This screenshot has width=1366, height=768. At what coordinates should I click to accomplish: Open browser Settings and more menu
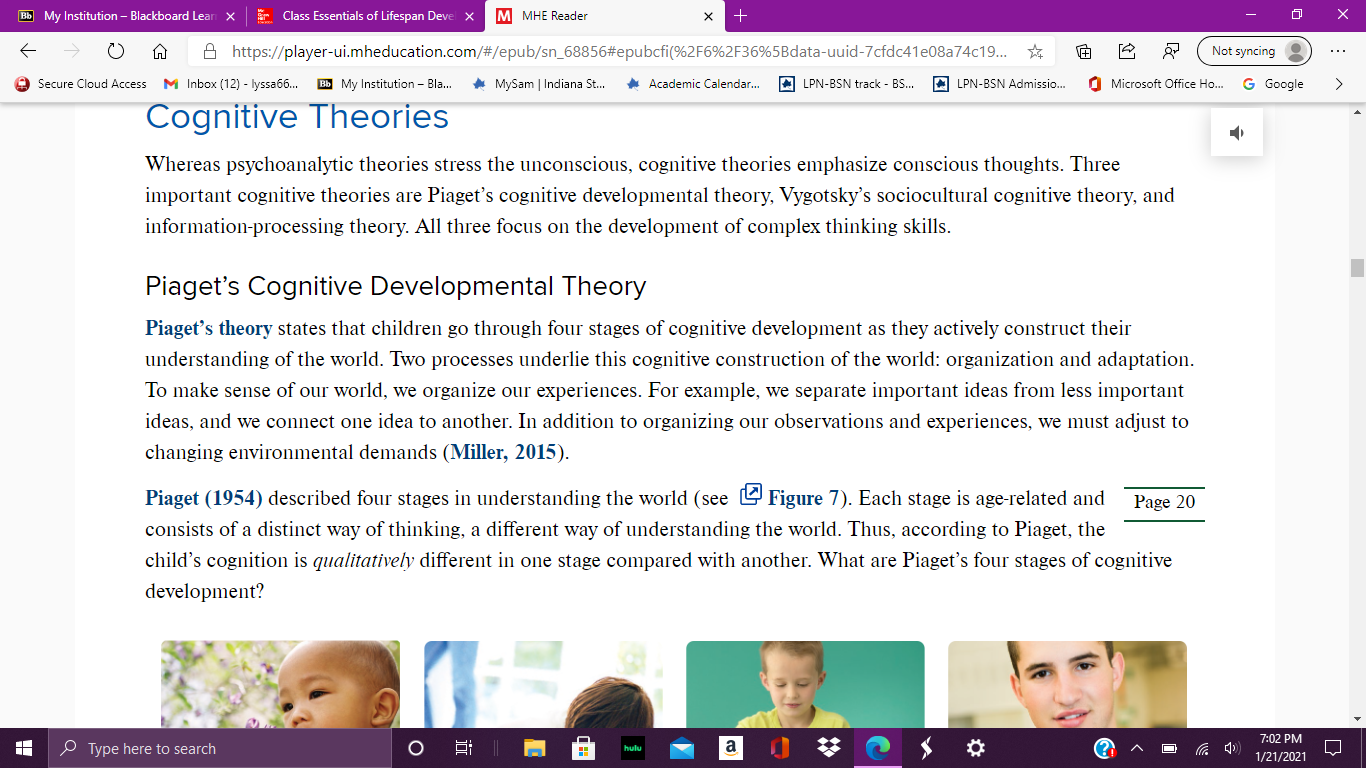(x=1338, y=51)
